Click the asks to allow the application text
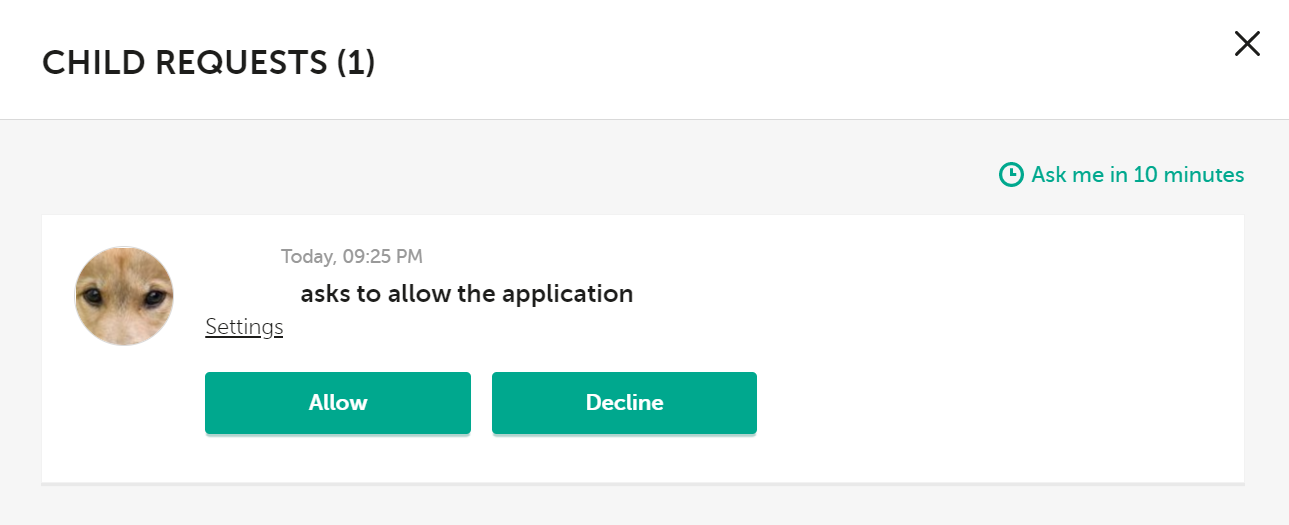The height and width of the screenshot is (525, 1289). [467, 294]
